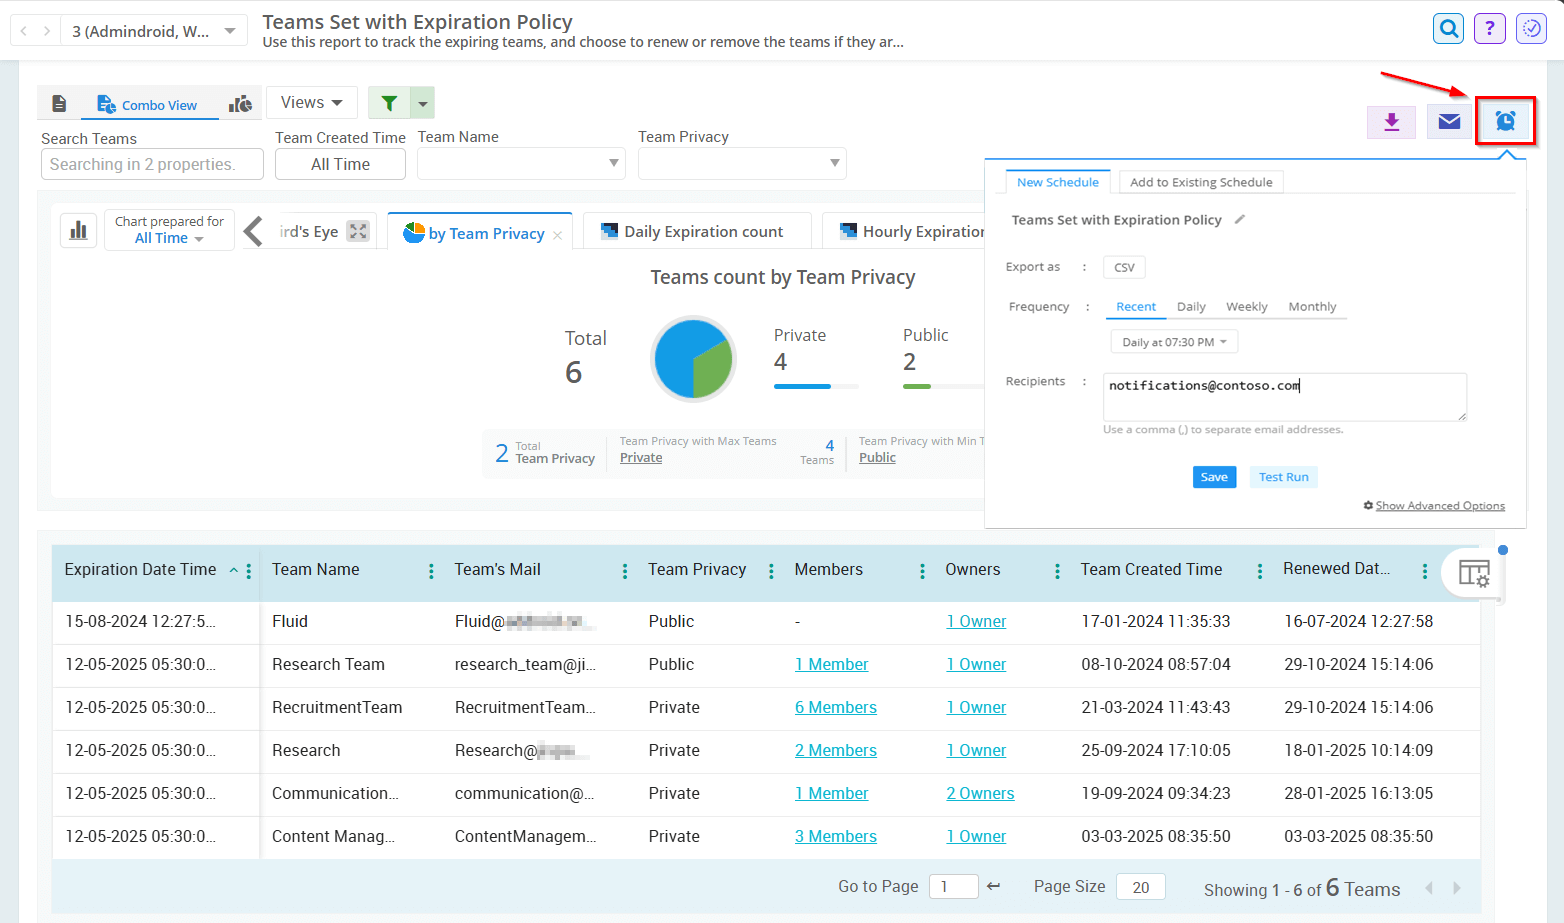Image resolution: width=1564 pixels, height=923 pixels.
Task: Click the email report envelope icon
Action: pos(1449,121)
